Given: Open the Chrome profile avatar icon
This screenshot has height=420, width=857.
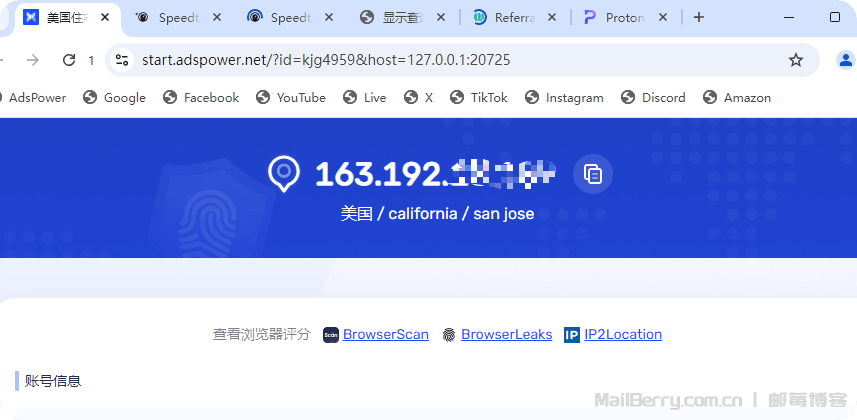Looking at the screenshot, I should (843, 60).
